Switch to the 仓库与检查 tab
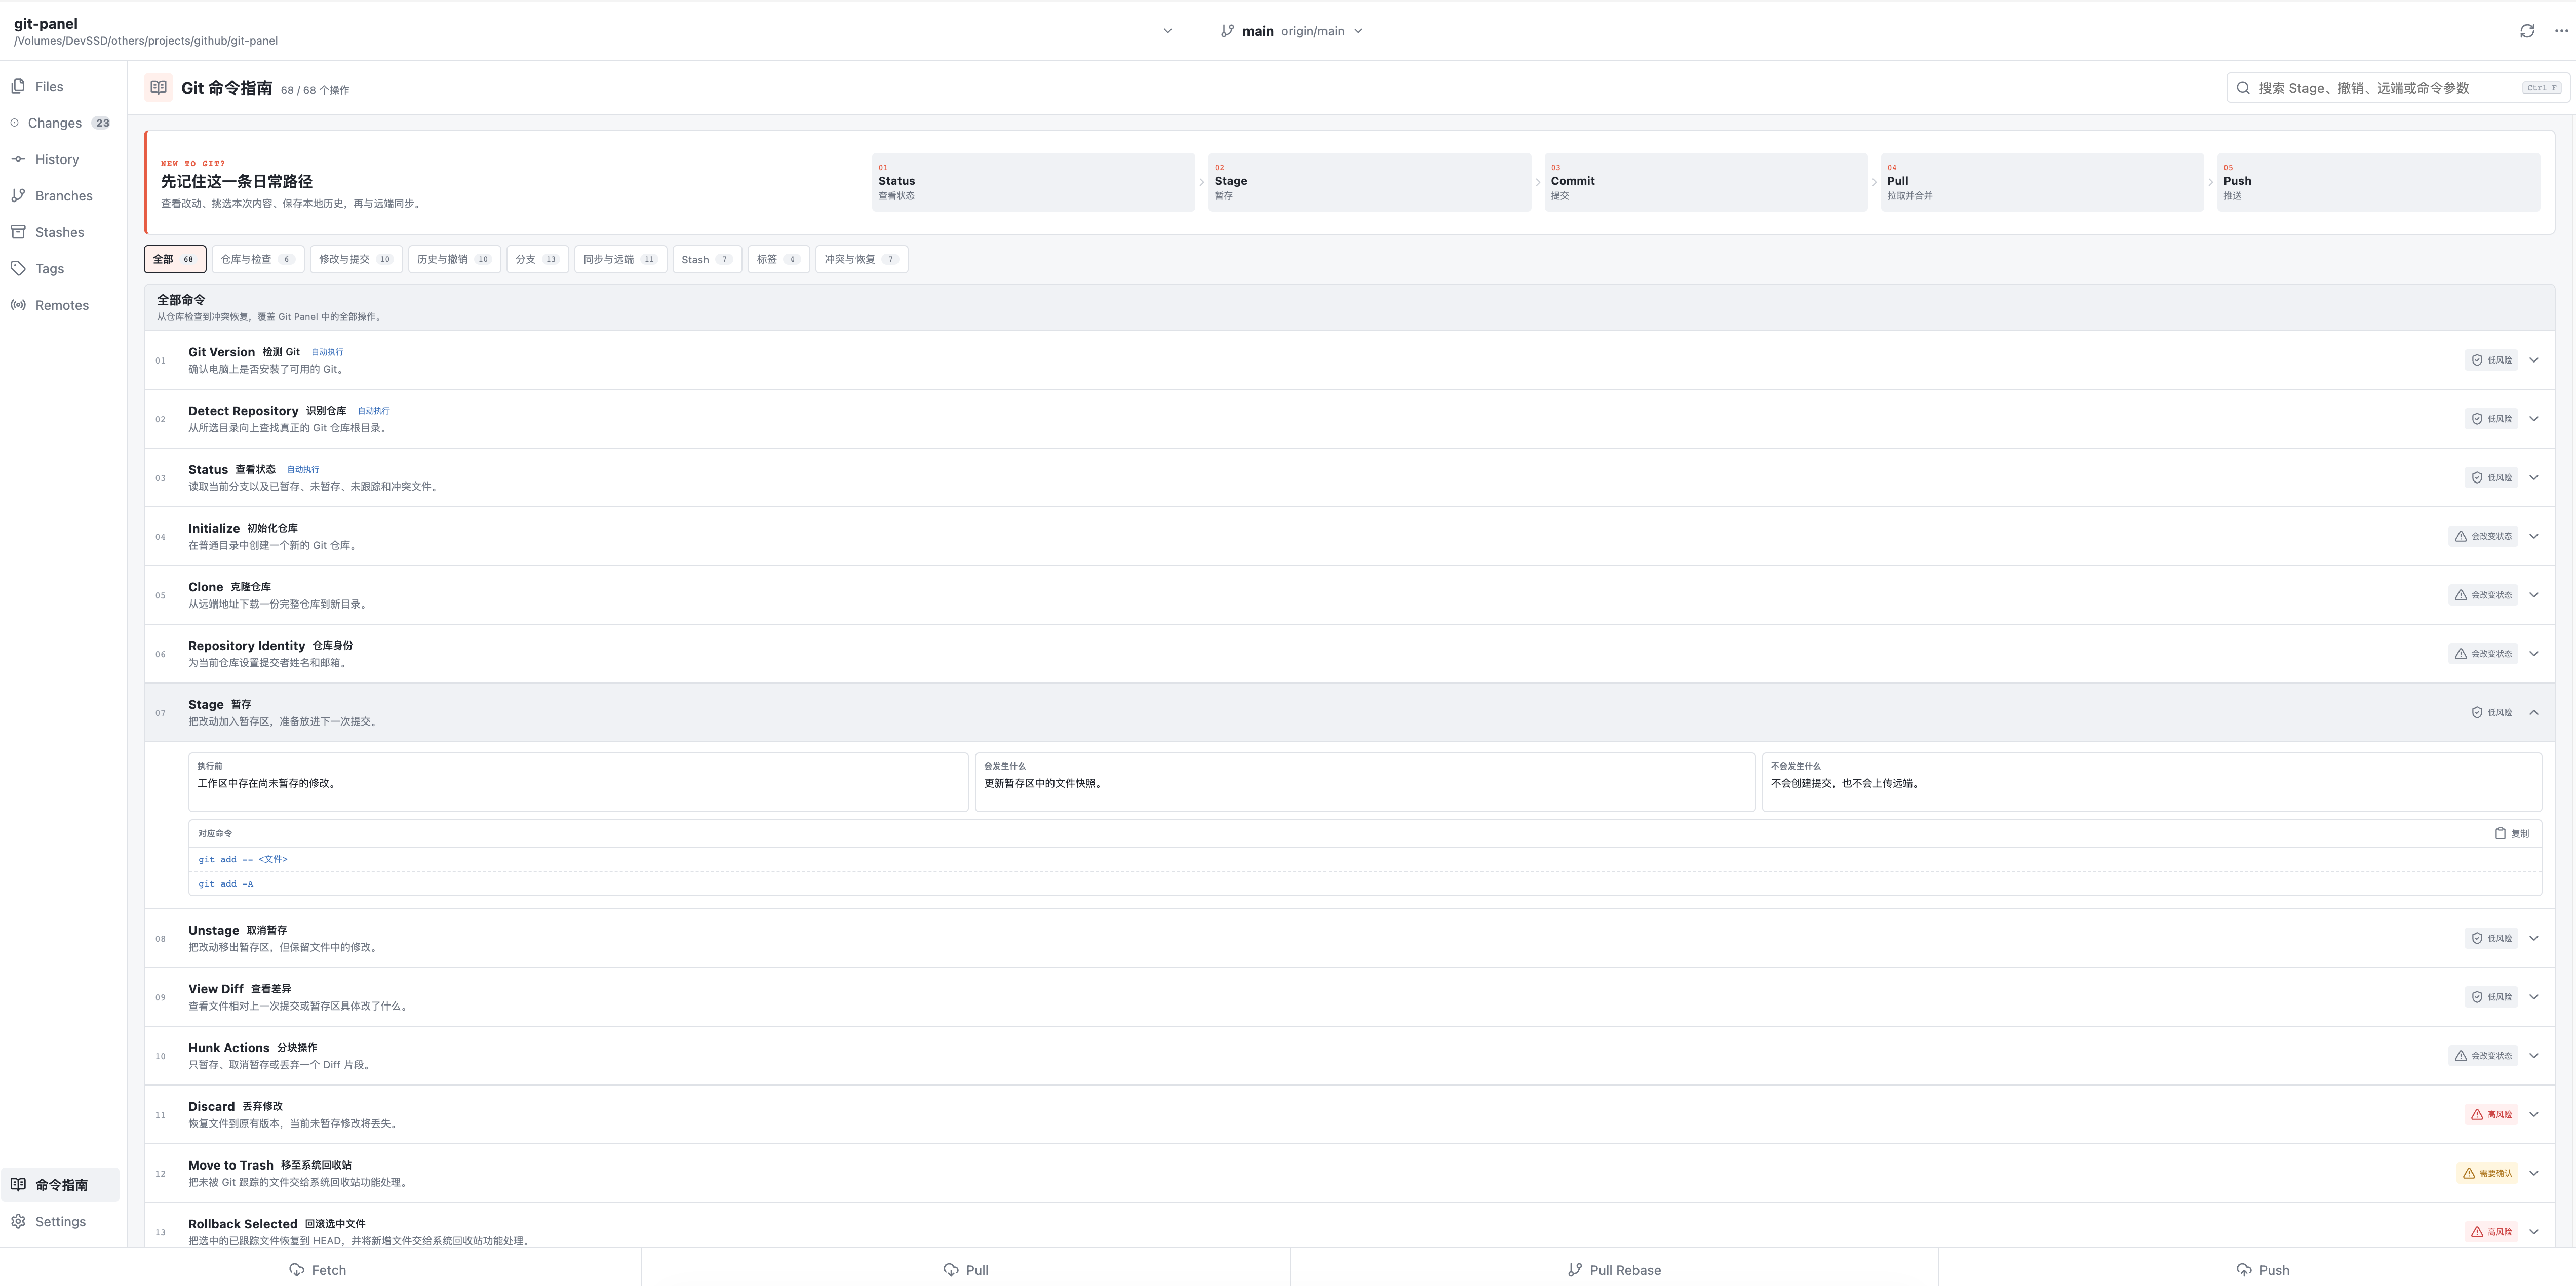The height and width of the screenshot is (1286, 2576). point(258,260)
